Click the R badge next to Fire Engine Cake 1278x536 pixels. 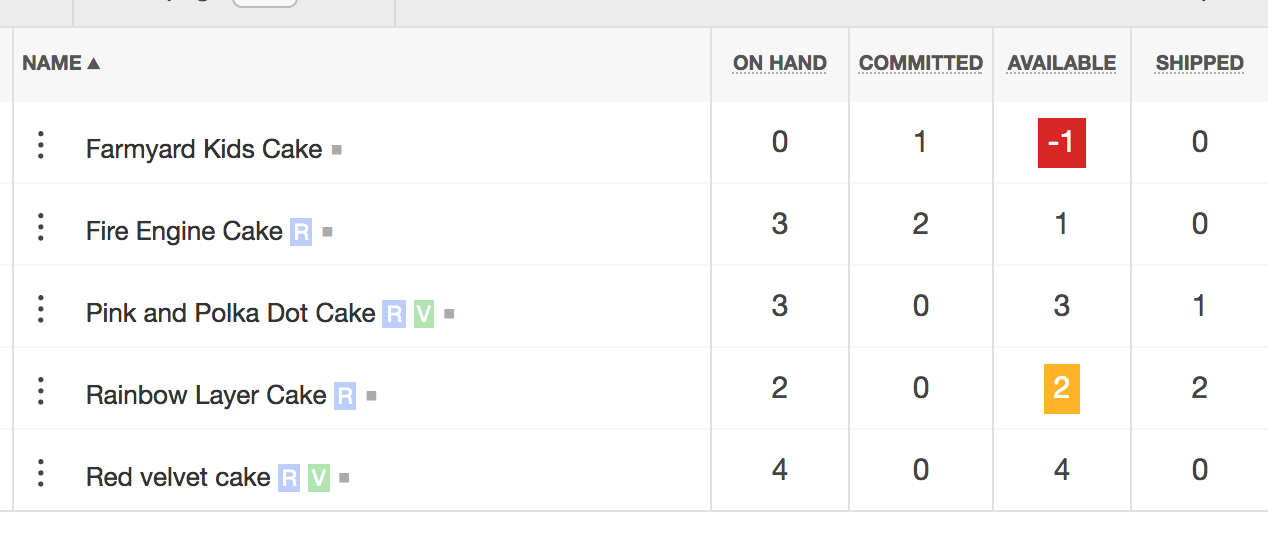tap(301, 232)
